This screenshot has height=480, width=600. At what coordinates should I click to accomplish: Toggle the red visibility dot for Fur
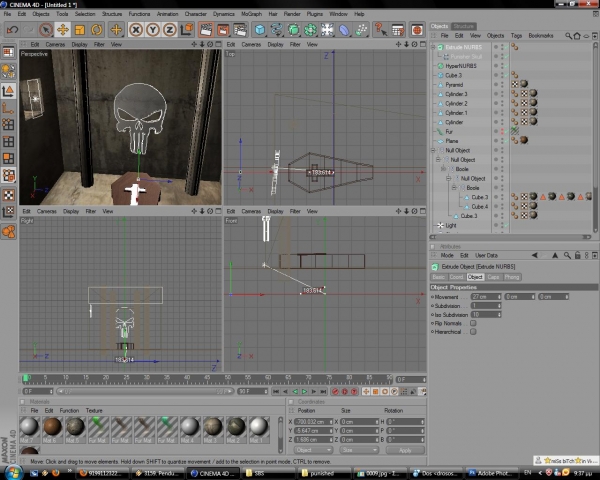[x=502, y=131]
